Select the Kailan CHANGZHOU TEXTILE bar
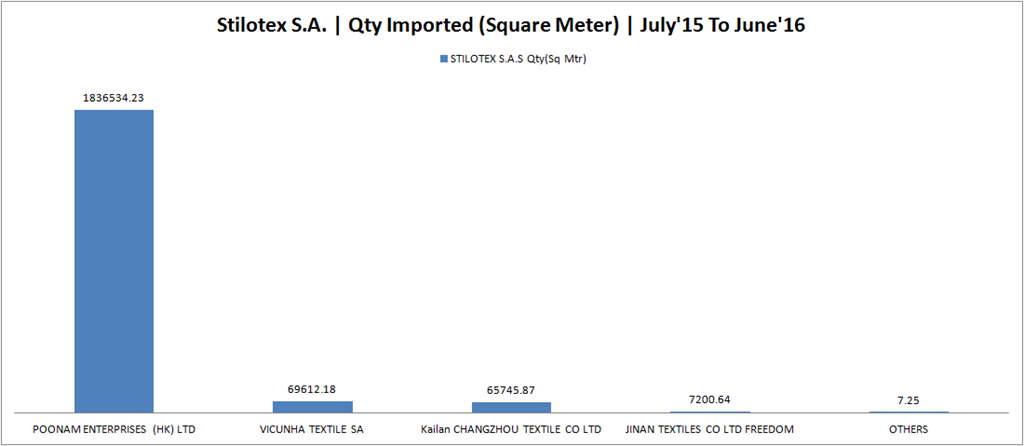Screen dimensions: 1024x446 (511, 407)
